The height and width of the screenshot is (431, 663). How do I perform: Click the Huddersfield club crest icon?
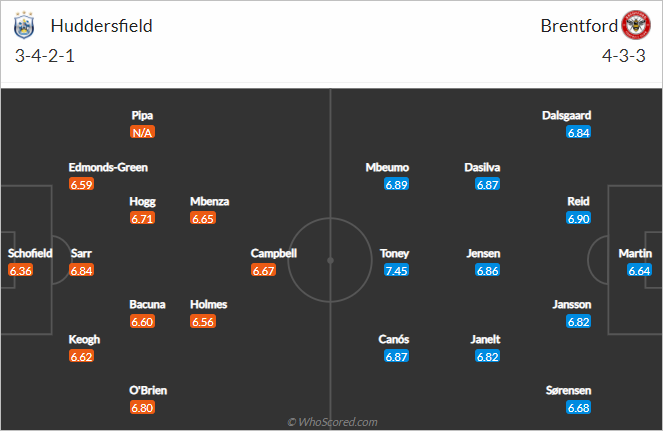coord(24,25)
